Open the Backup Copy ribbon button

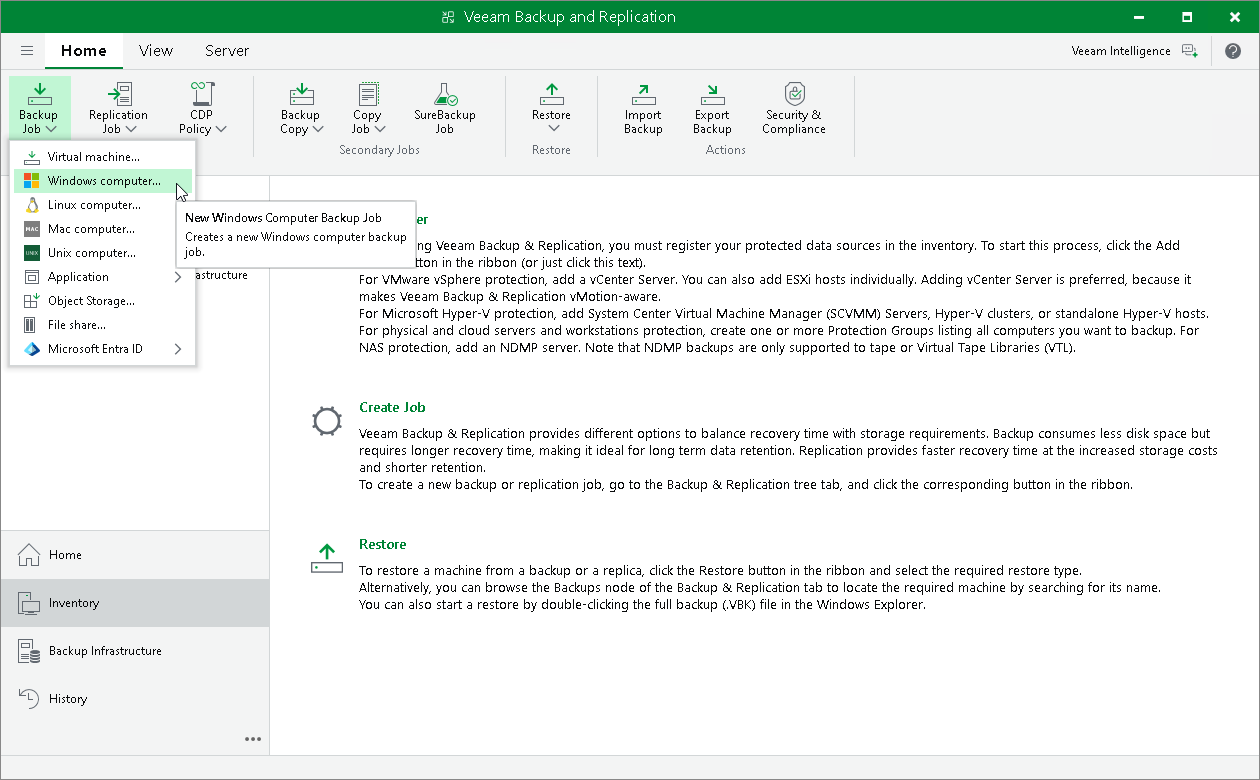coord(301,108)
